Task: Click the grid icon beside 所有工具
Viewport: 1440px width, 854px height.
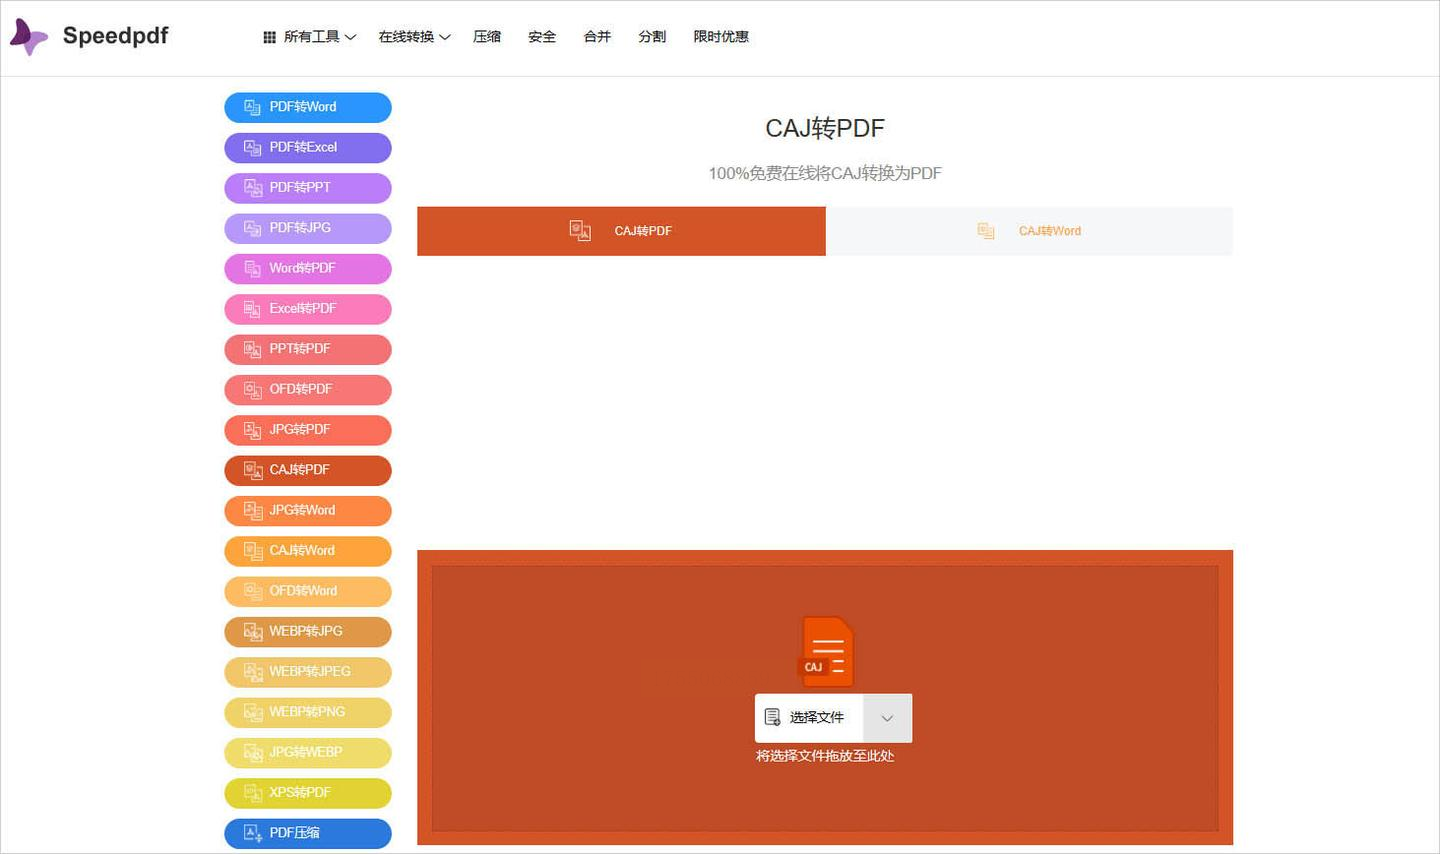Action: pos(269,37)
